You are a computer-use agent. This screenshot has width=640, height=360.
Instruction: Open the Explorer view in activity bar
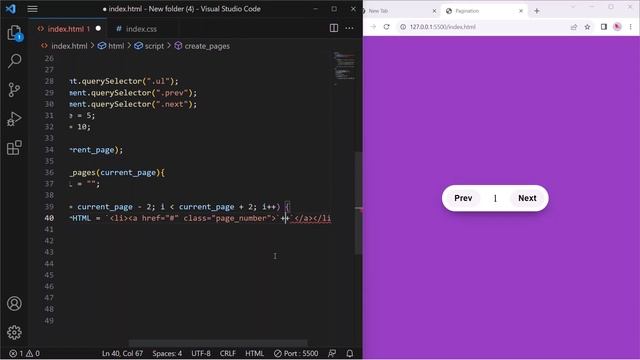coord(14,33)
